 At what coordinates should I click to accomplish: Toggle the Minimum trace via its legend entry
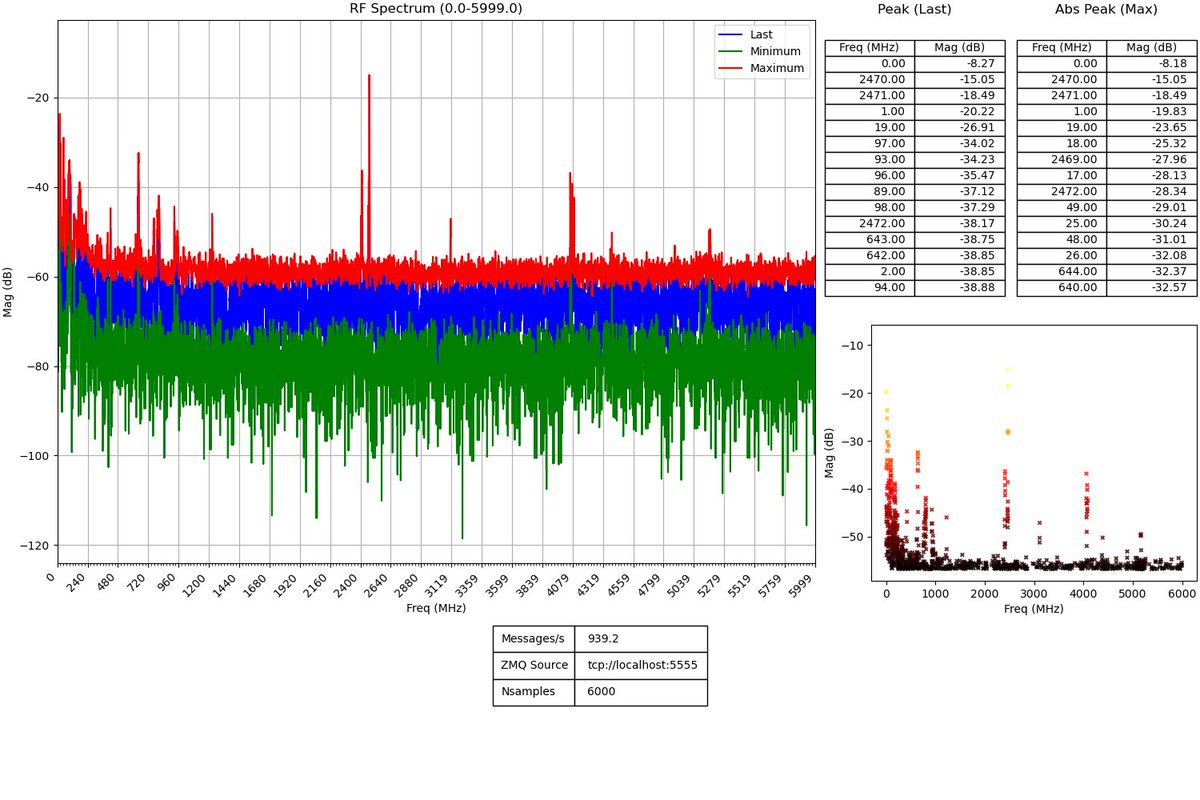[x=774, y=51]
